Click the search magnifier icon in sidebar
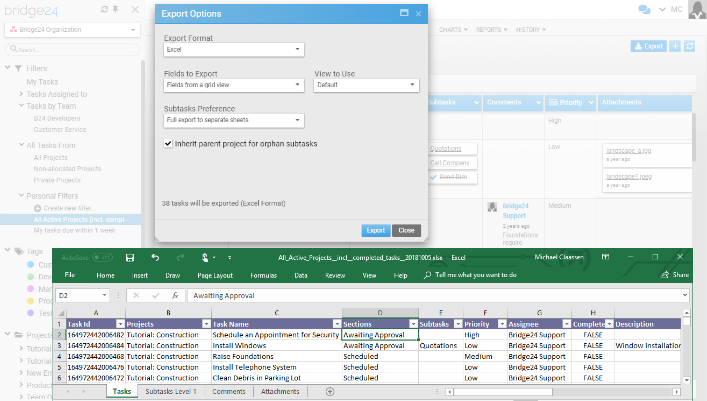This screenshot has width=707, height=401. [14, 49]
